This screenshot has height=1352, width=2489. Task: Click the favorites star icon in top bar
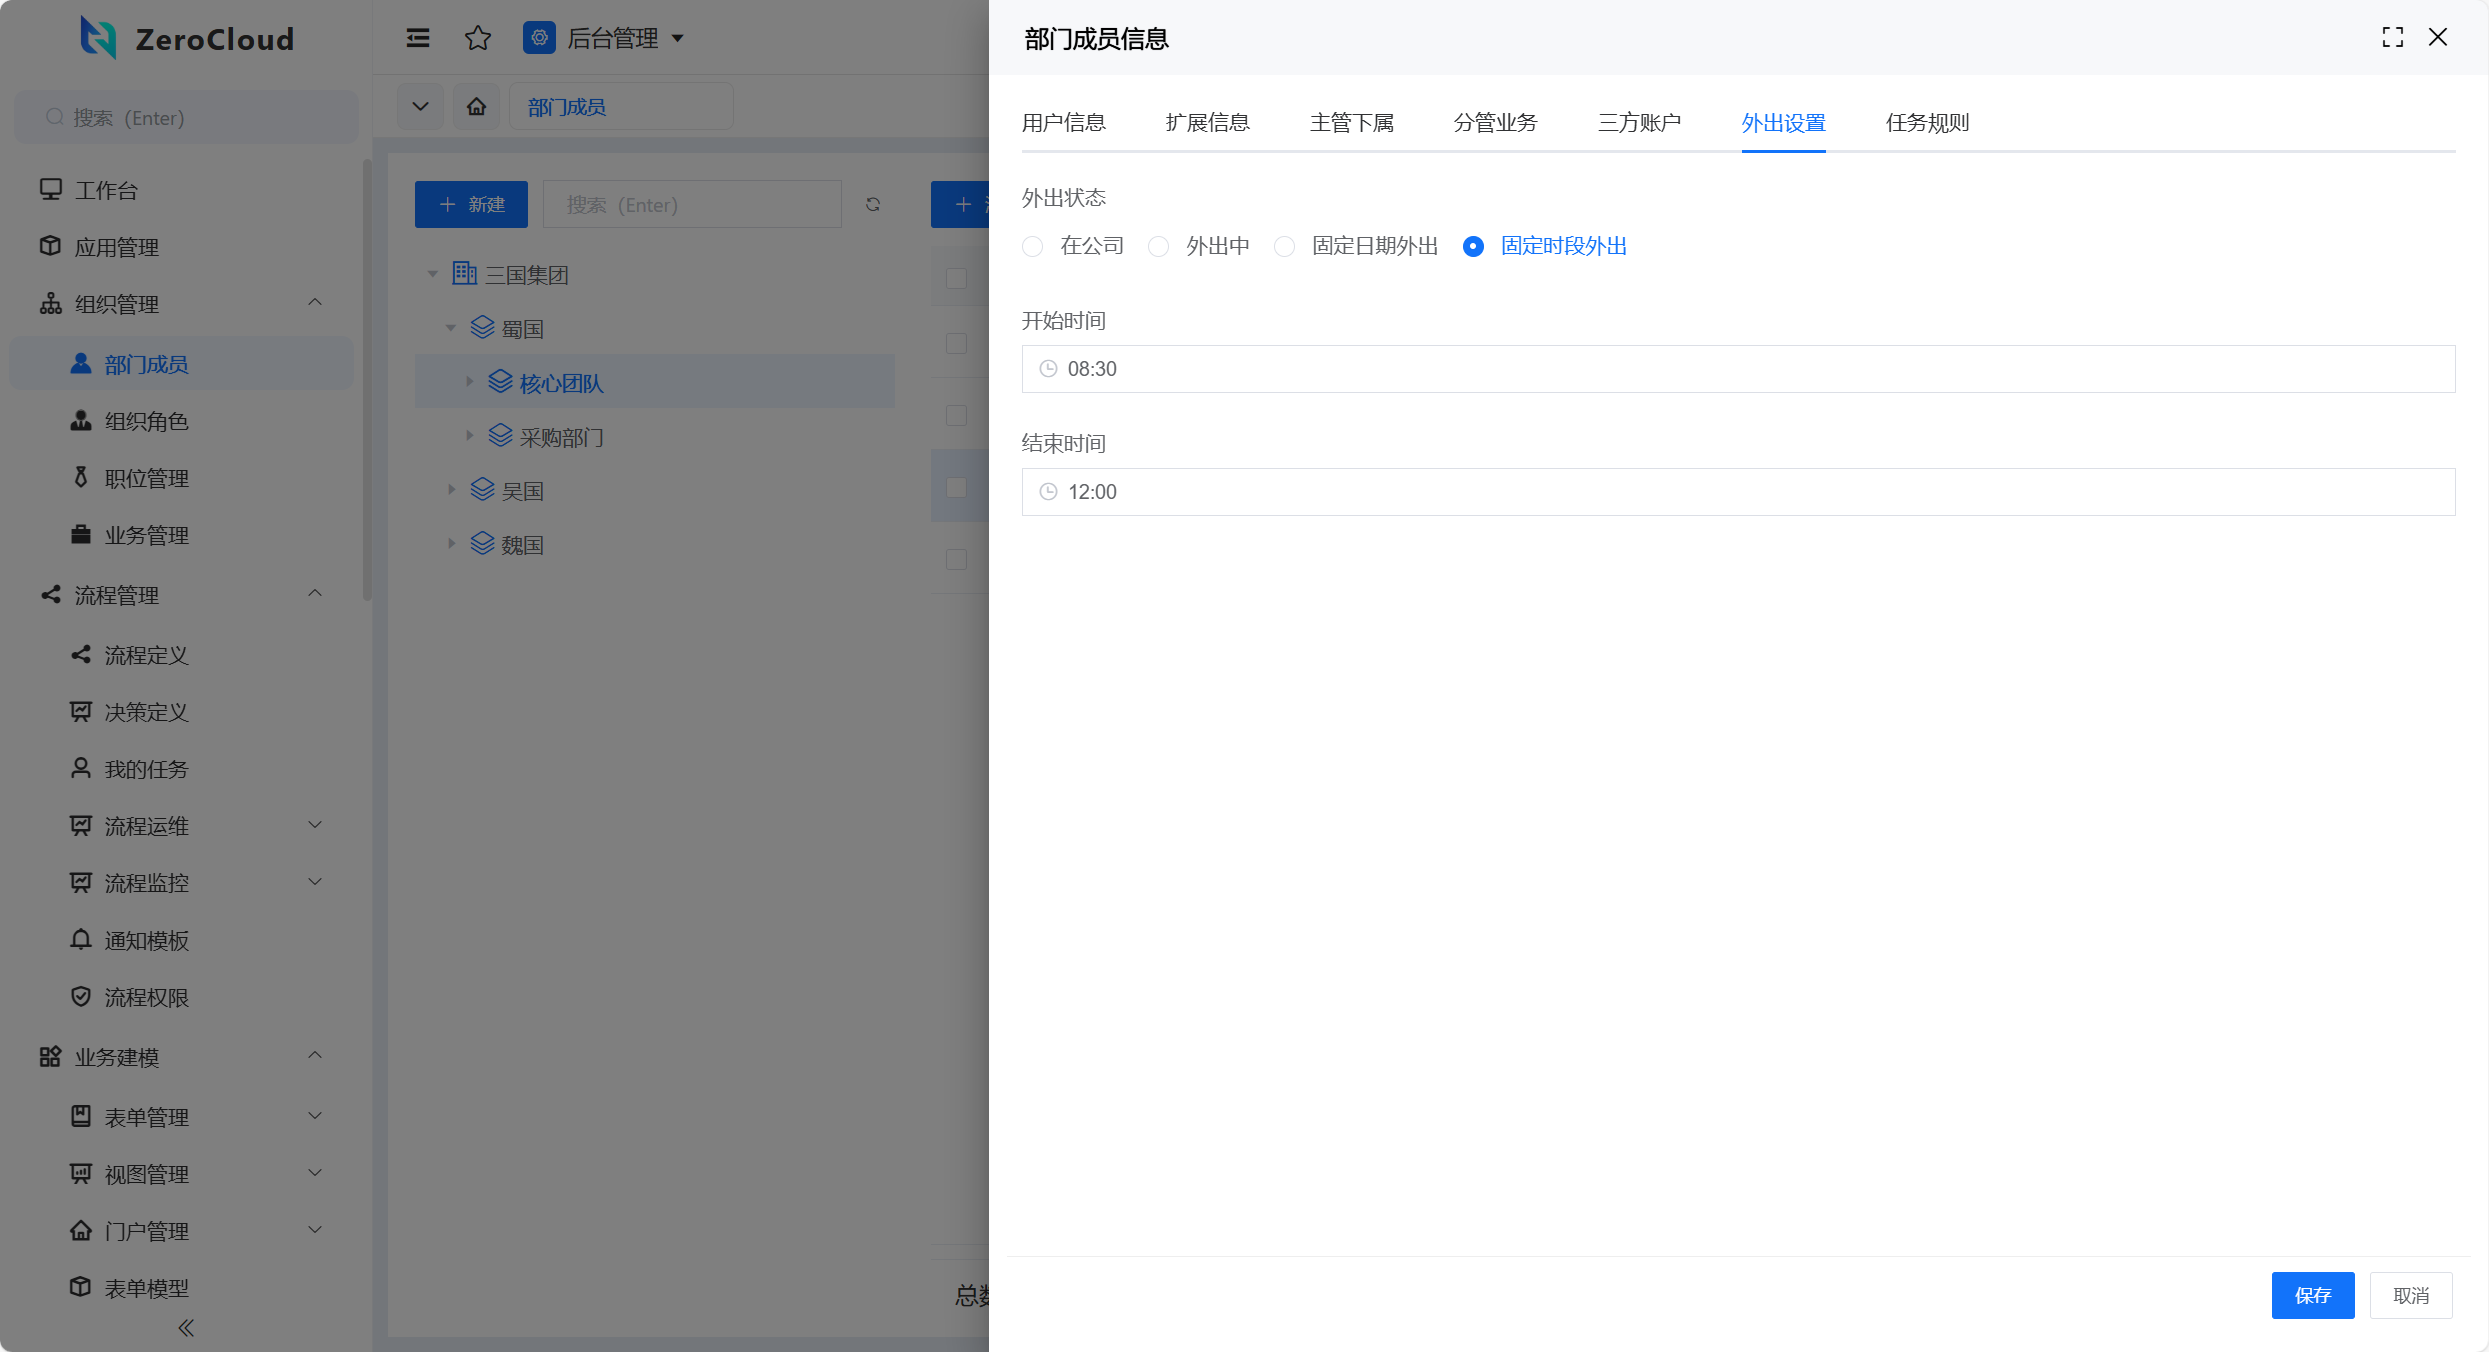point(478,38)
